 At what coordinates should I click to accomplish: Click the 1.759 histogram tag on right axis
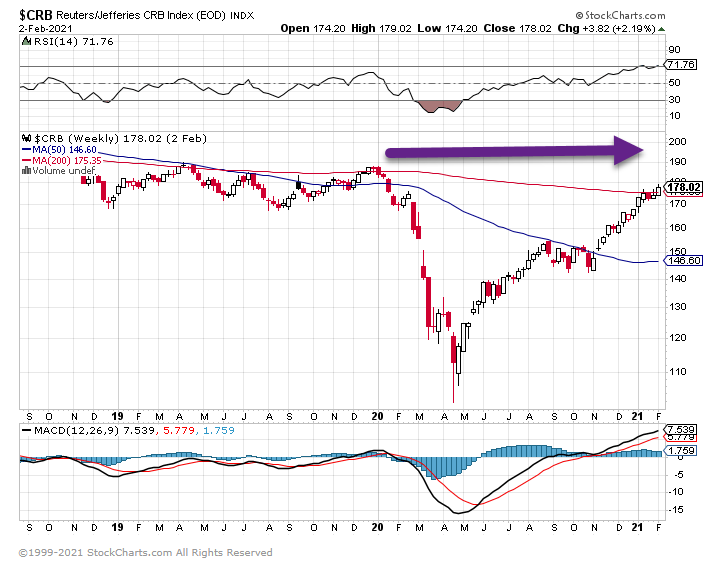(681, 451)
